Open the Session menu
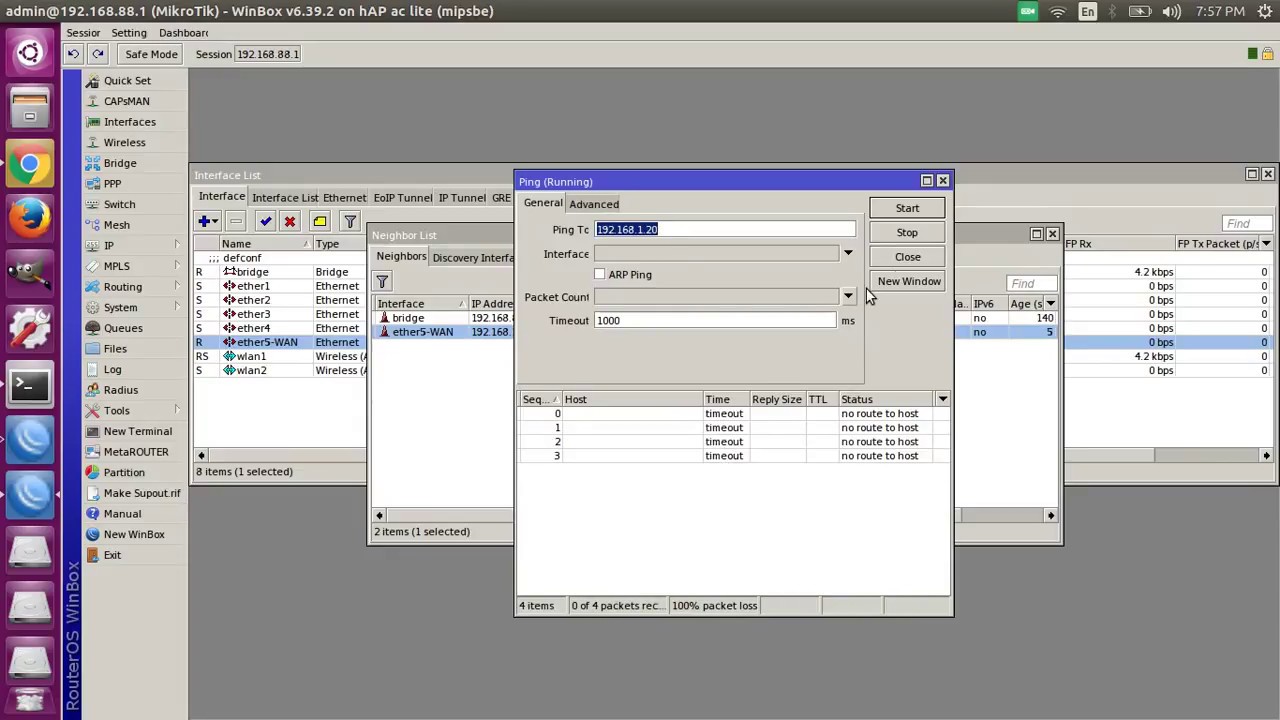1280x720 pixels. [x=83, y=33]
